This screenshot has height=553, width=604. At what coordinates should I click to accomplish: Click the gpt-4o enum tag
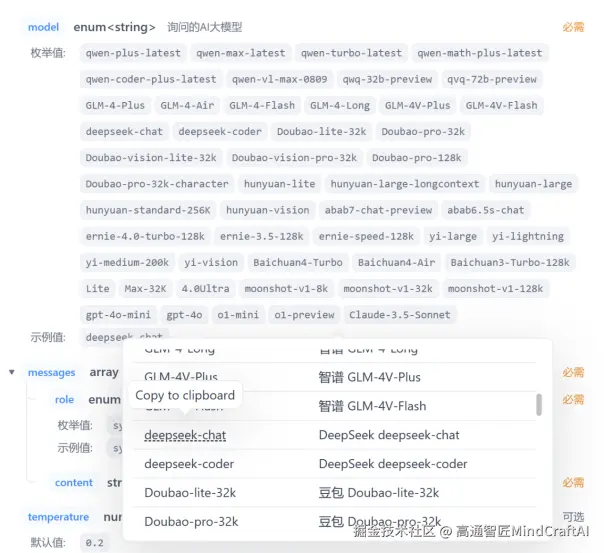tap(184, 315)
